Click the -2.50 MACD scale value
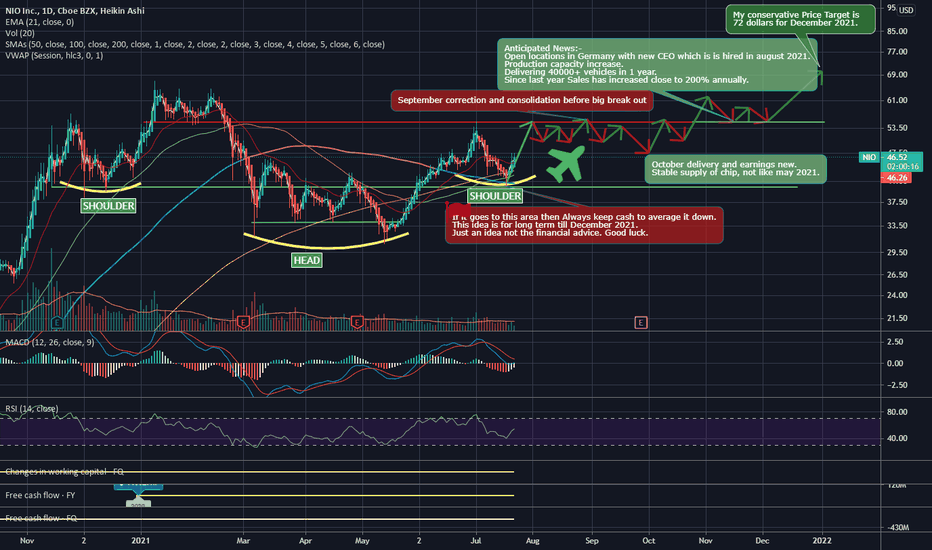Viewport: 932px width, 550px height. tap(895, 385)
